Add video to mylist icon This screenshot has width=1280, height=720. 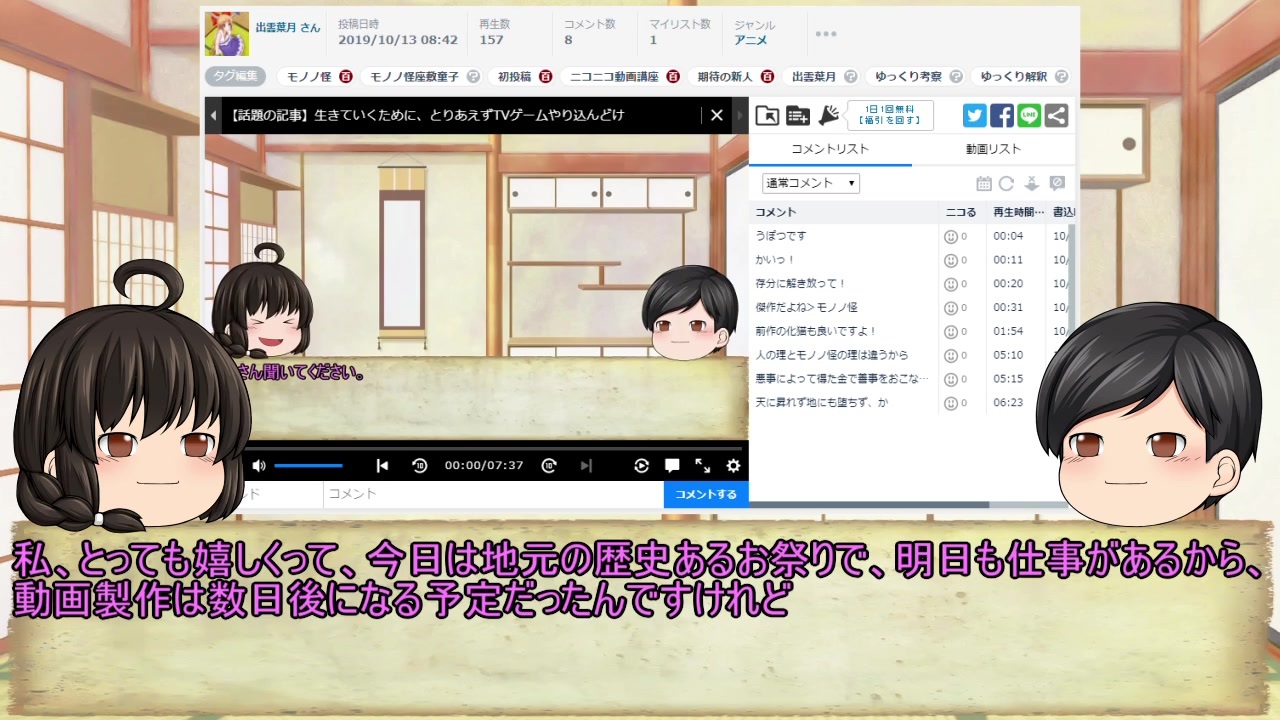(x=797, y=115)
